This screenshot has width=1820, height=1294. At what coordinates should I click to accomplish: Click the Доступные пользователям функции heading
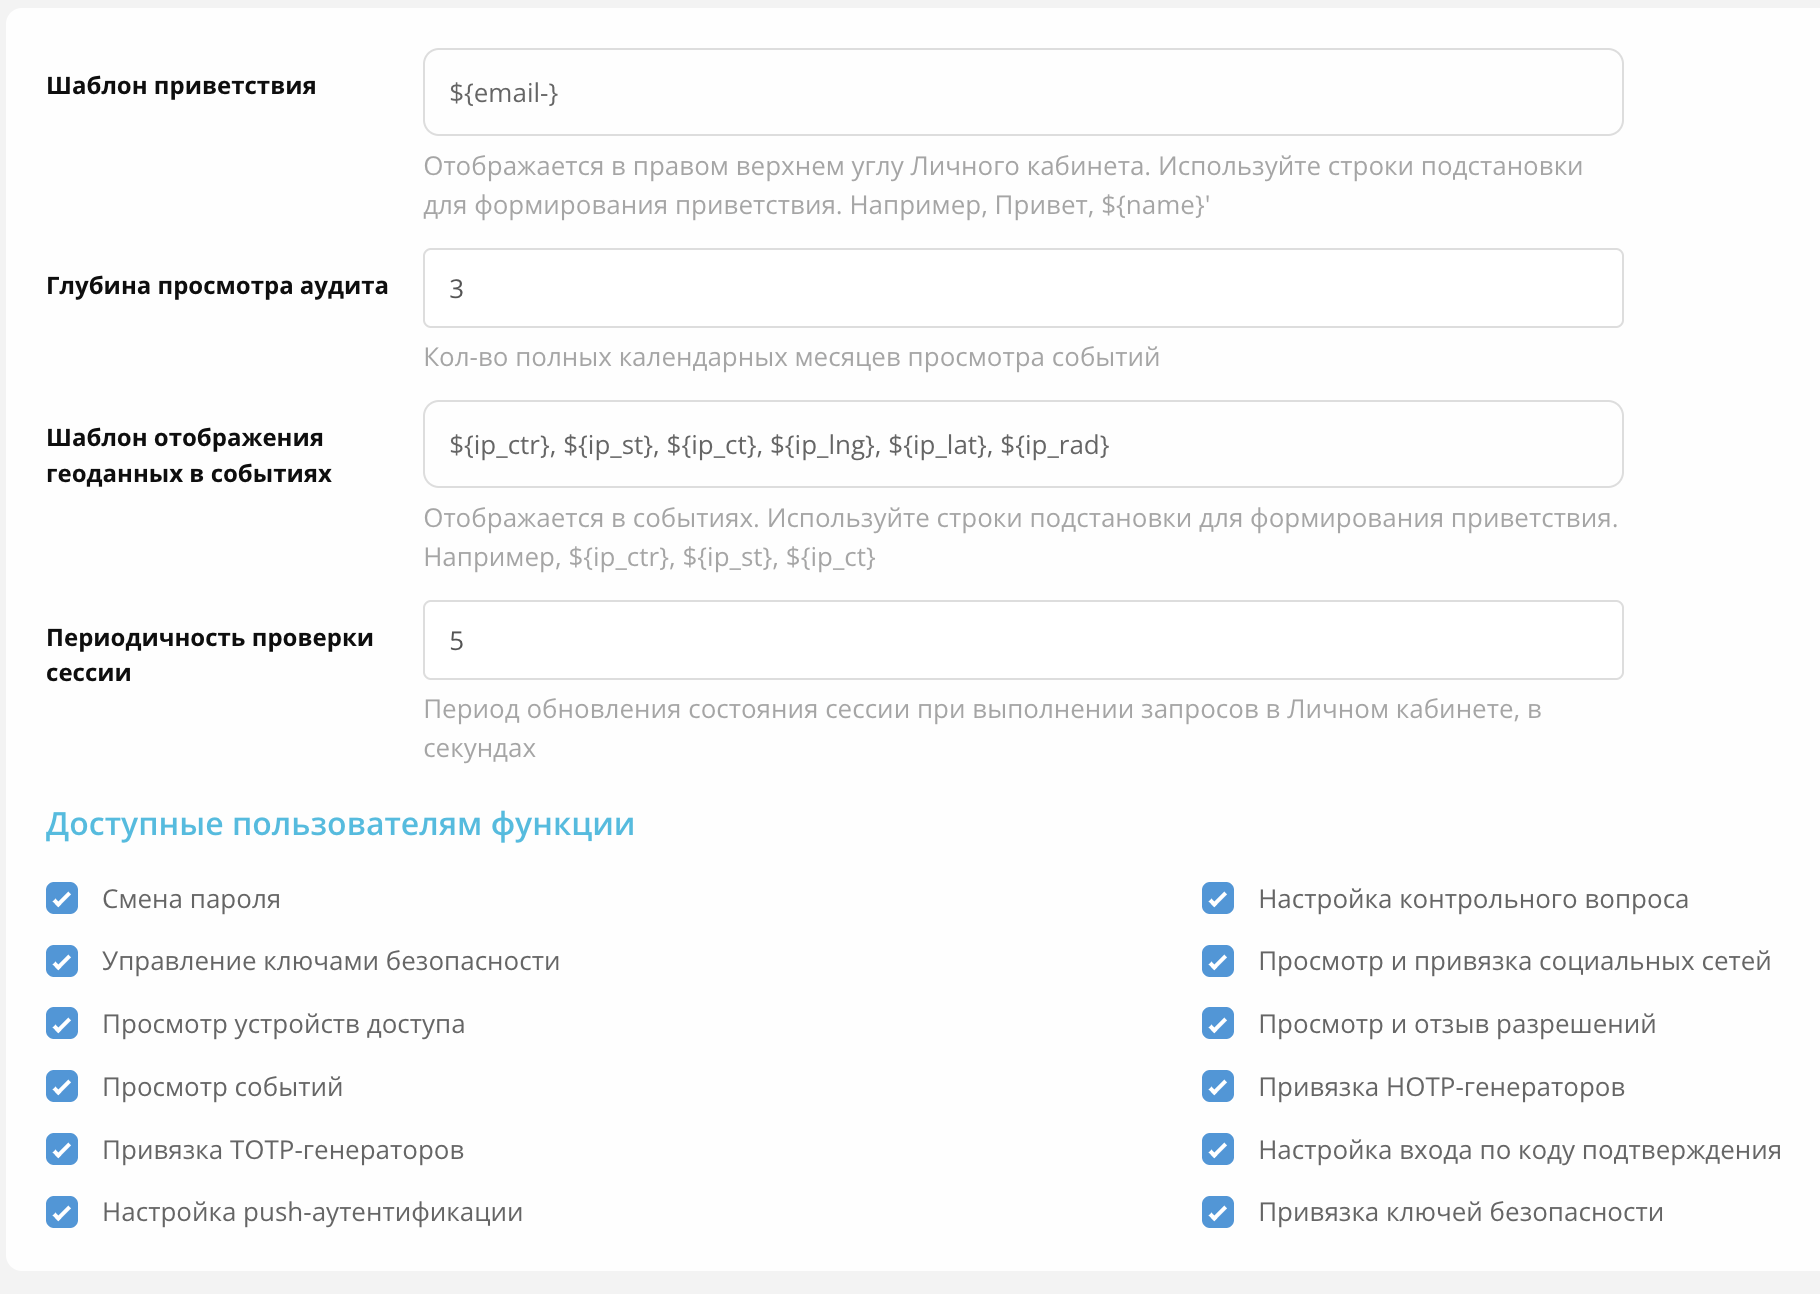click(340, 824)
